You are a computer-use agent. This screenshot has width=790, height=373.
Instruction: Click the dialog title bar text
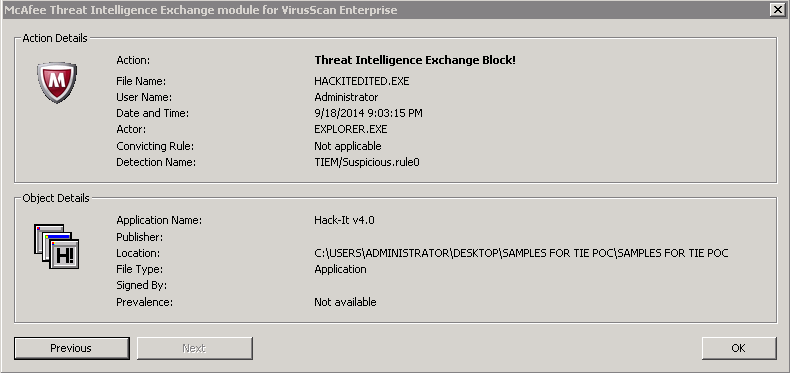(201, 10)
